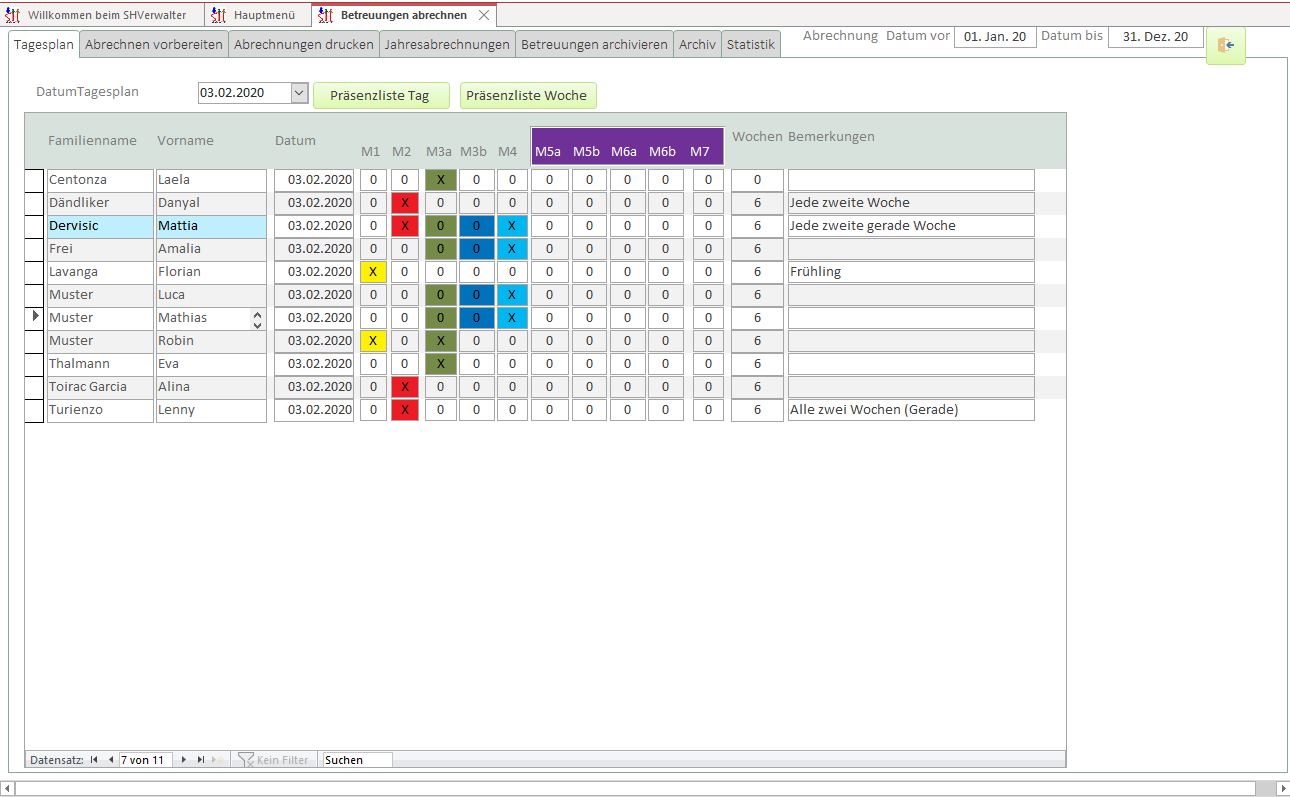Click the exit door icon button
Image resolution: width=1290 pixels, height=797 pixels.
1225,45
